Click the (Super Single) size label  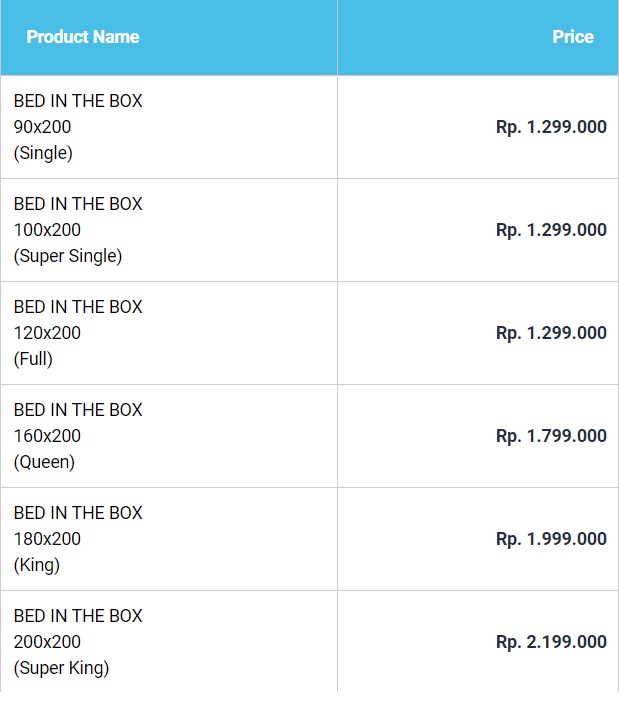coord(68,256)
